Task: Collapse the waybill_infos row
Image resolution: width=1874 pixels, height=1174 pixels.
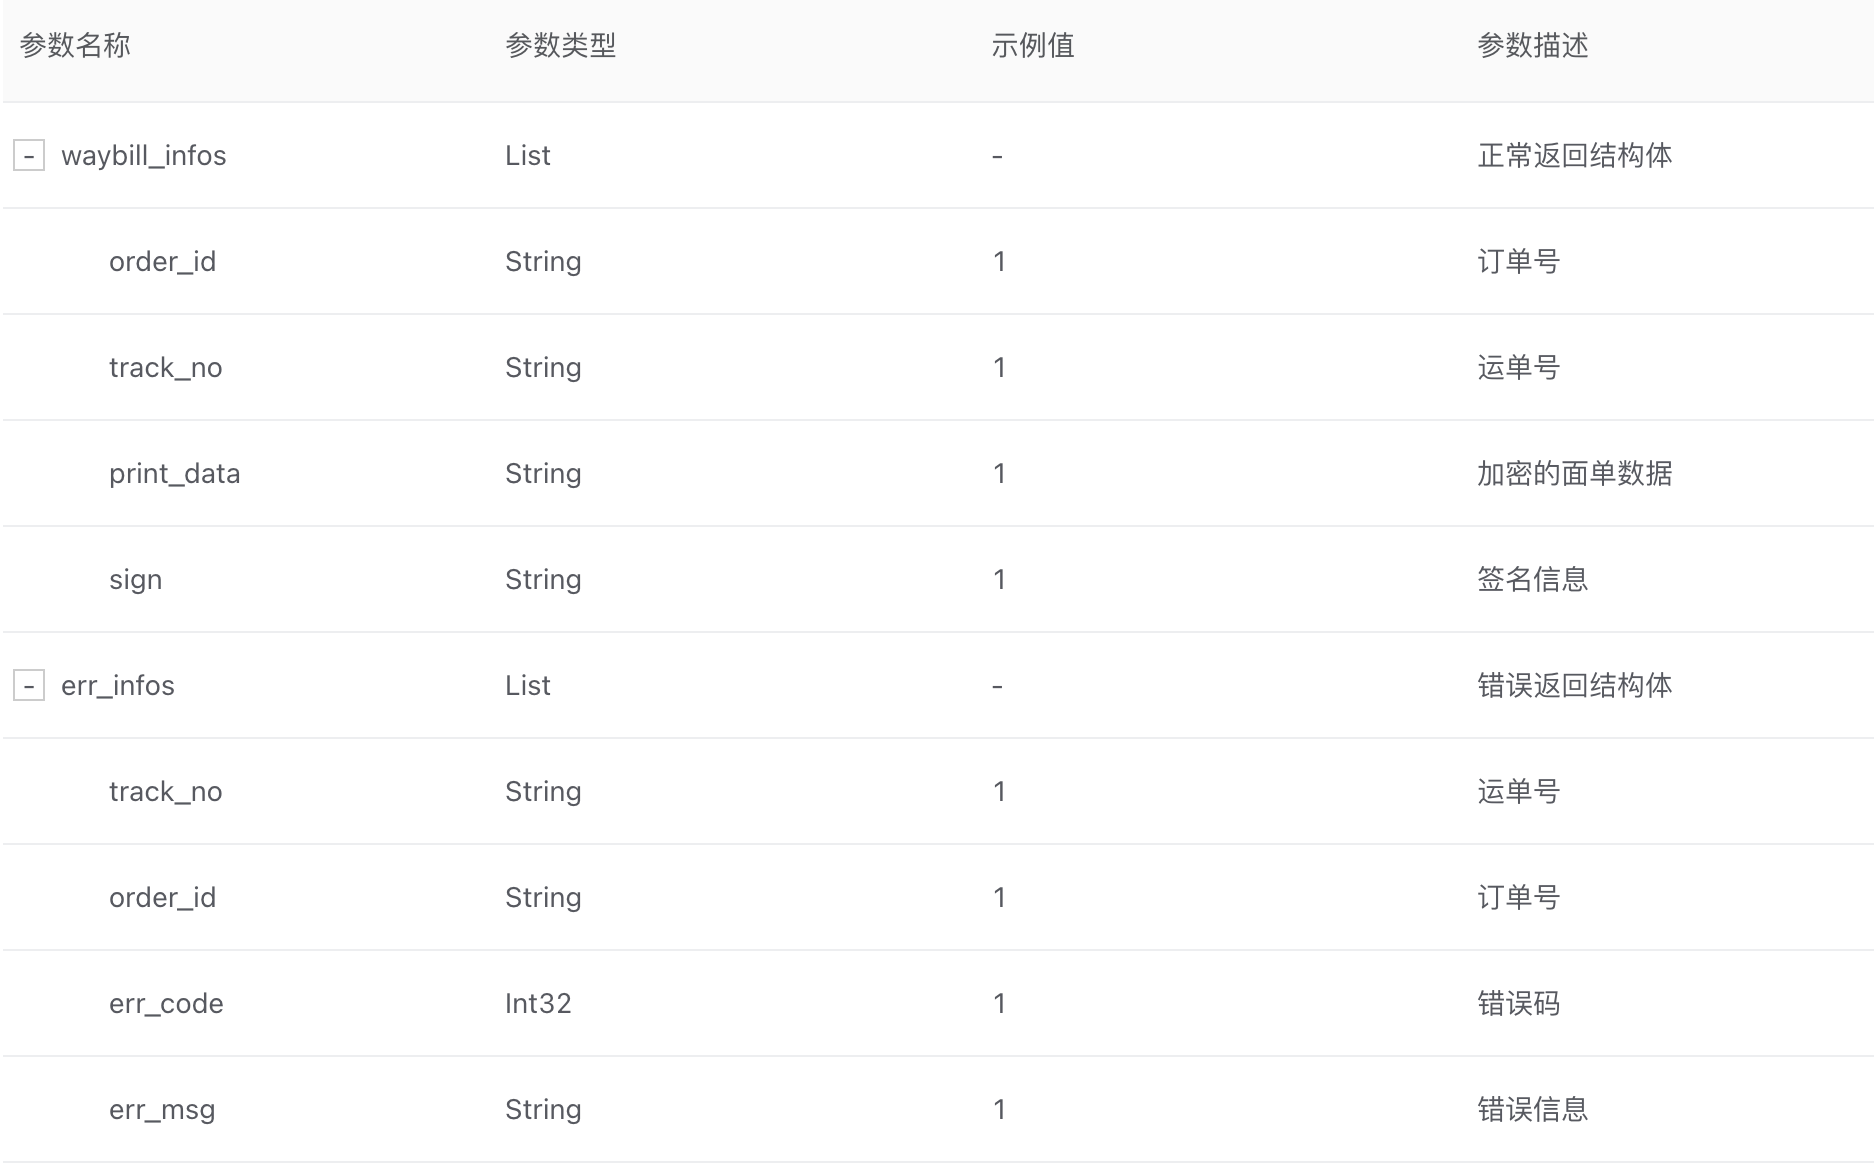Action: pyautogui.click(x=29, y=156)
